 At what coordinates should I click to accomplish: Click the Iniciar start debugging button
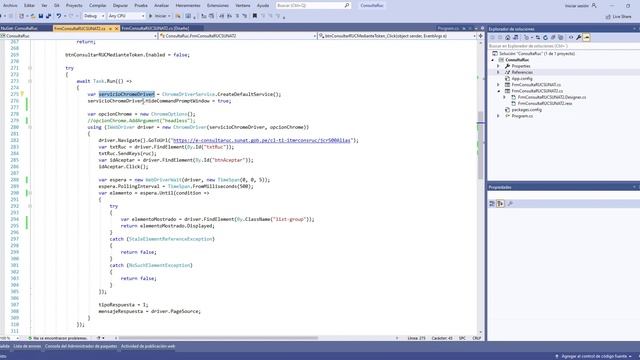[x=160, y=16]
